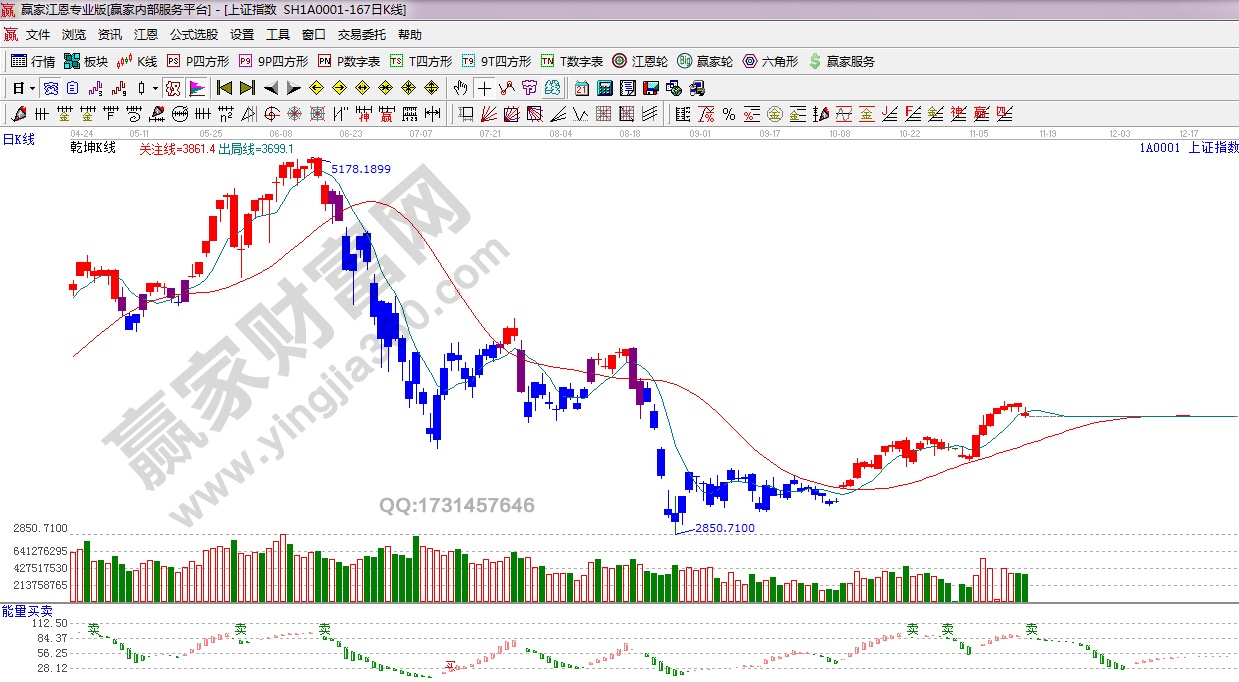Image resolution: width=1239 pixels, height=682 pixels.
Task: Open the 公式选股 menu
Action: pyautogui.click(x=193, y=34)
